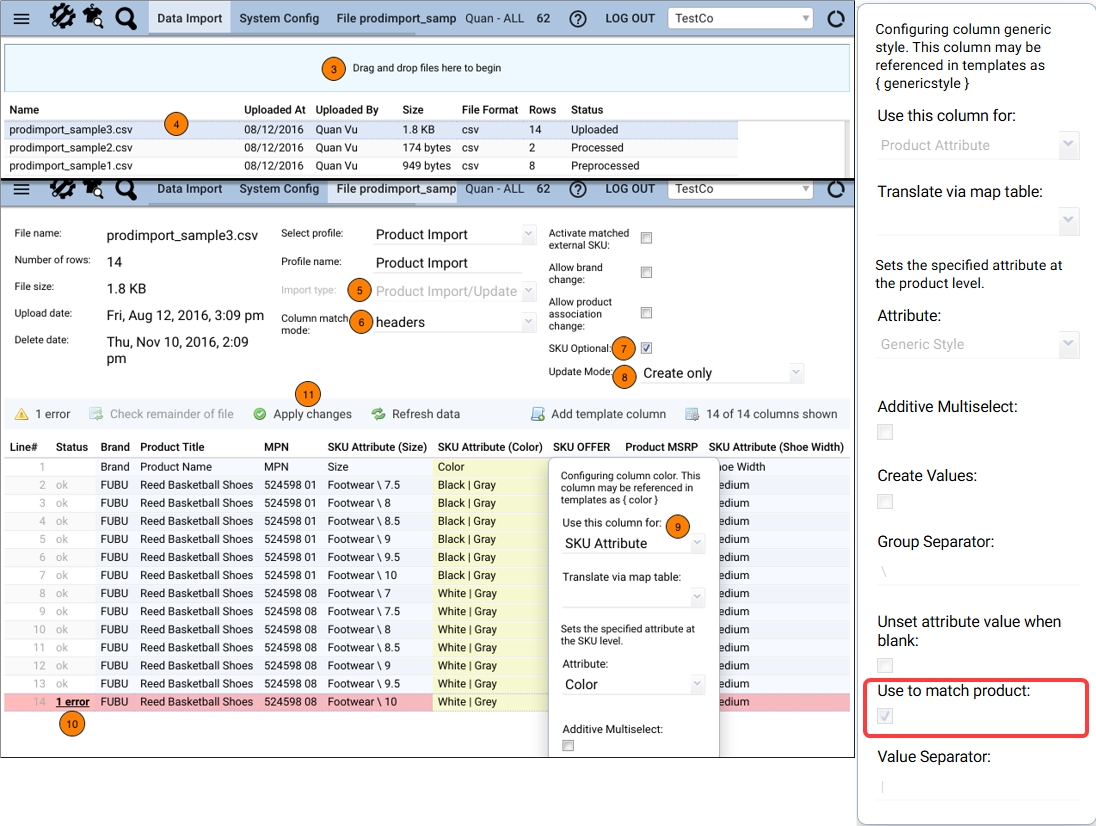Click the columns shown table icon

point(692,414)
